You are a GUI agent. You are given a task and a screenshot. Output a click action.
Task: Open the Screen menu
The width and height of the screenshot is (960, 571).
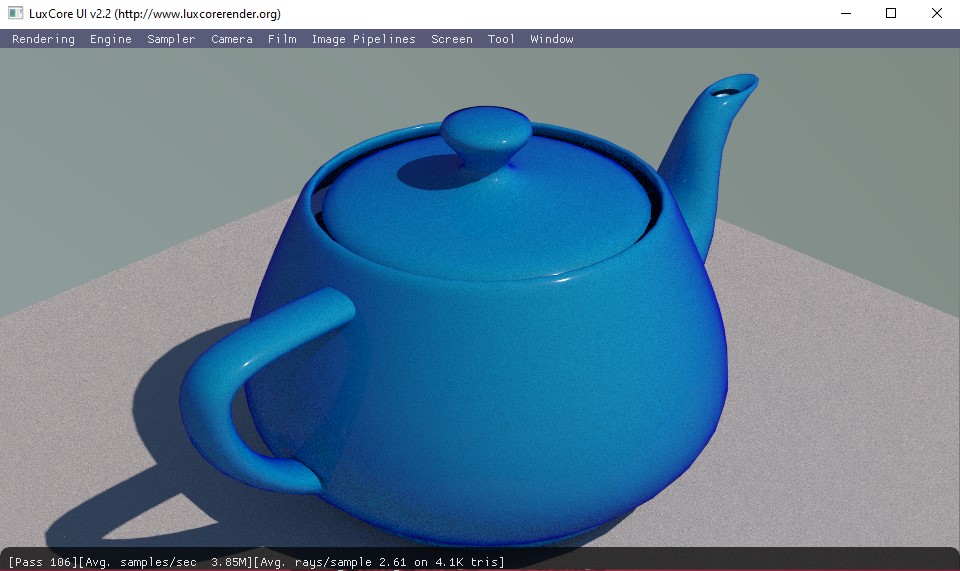click(452, 39)
